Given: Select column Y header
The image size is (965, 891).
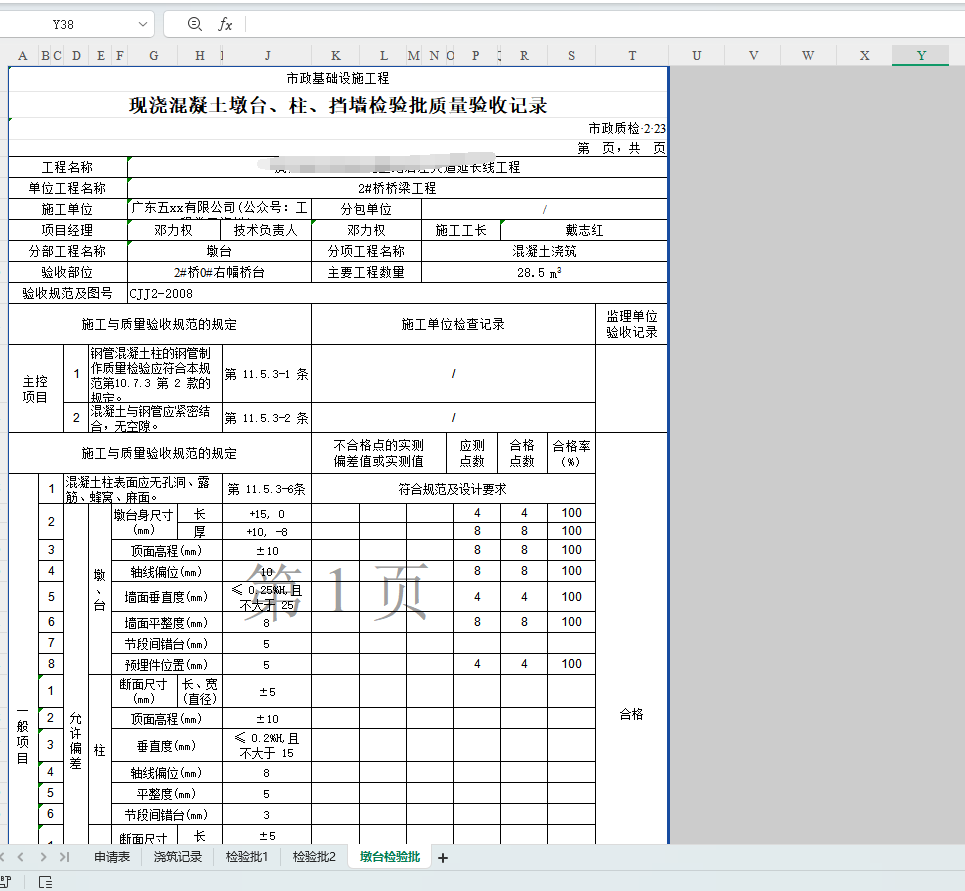Looking at the screenshot, I should (x=920, y=56).
